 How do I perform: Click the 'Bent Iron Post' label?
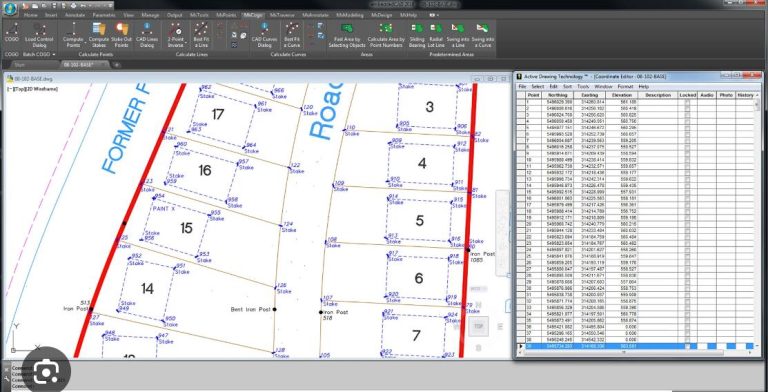[250, 309]
